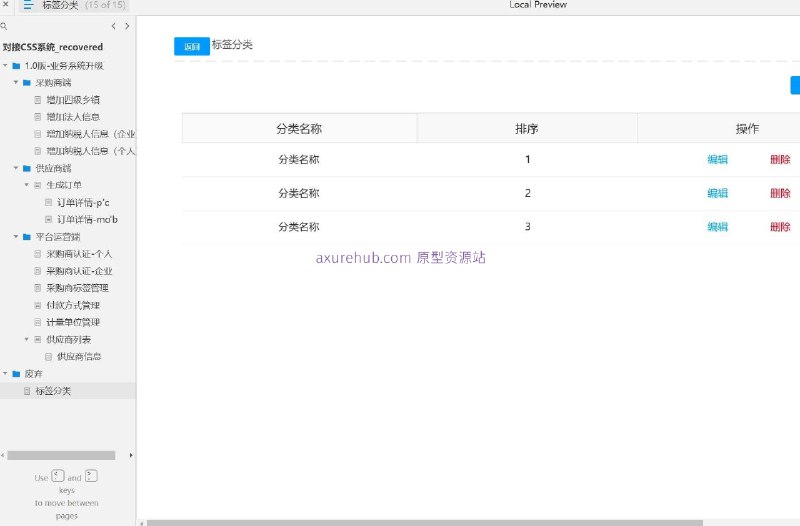Toggle the sitemap hamburger menu icon
The height and width of the screenshot is (526, 800).
coord(28,5)
